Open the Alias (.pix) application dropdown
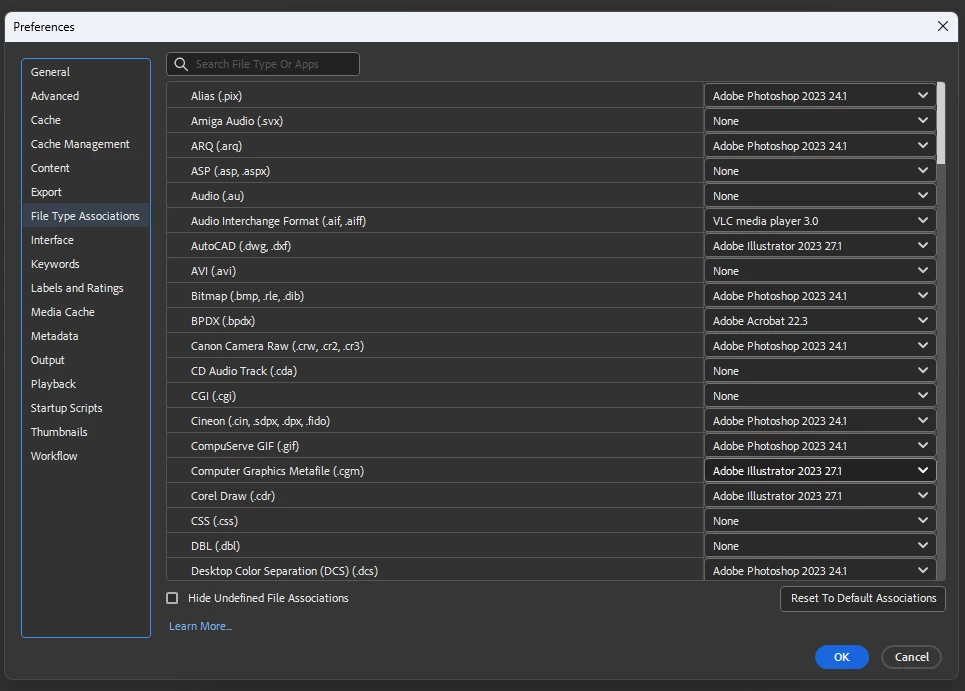 click(x=820, y=95)
